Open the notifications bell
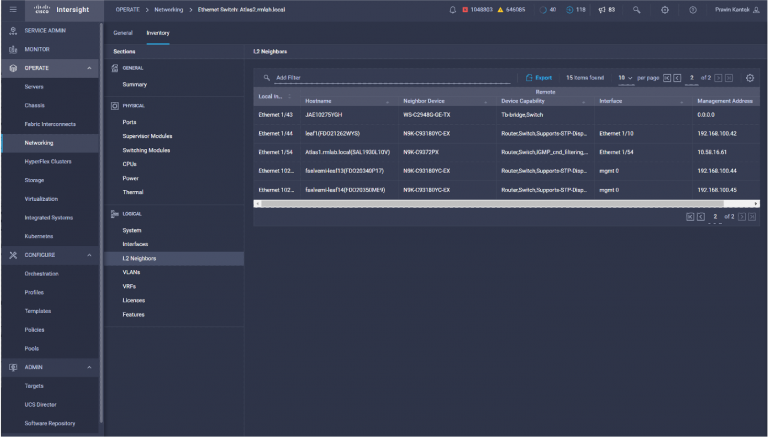 [453, 10]
